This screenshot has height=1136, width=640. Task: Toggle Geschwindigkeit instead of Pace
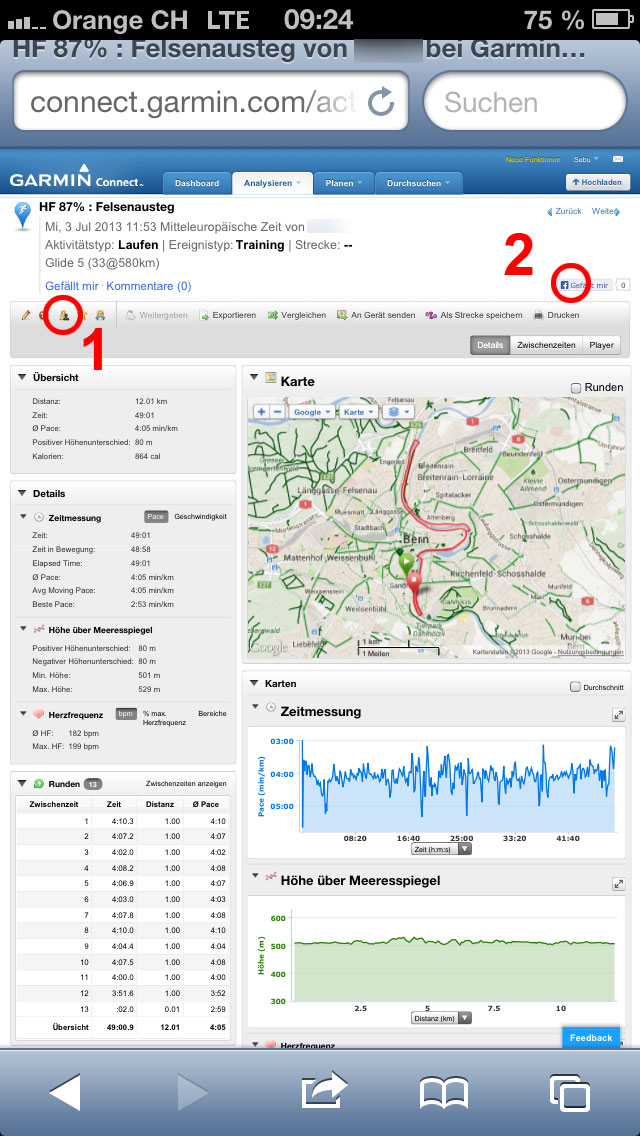[x=200, y=517]
